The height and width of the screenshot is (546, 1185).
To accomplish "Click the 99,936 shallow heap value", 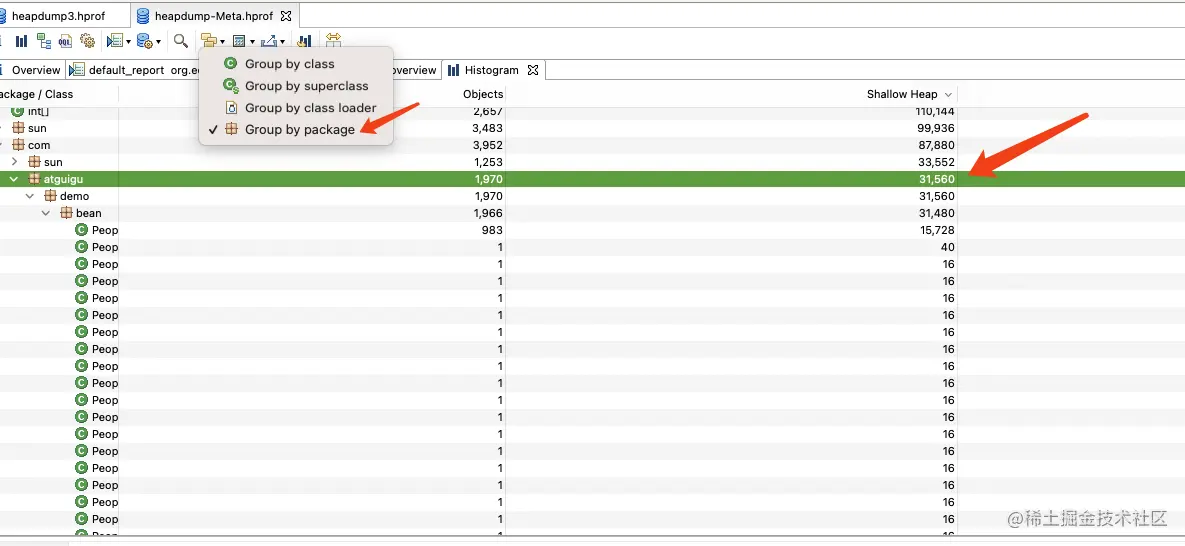I will (x=936, y=128).
